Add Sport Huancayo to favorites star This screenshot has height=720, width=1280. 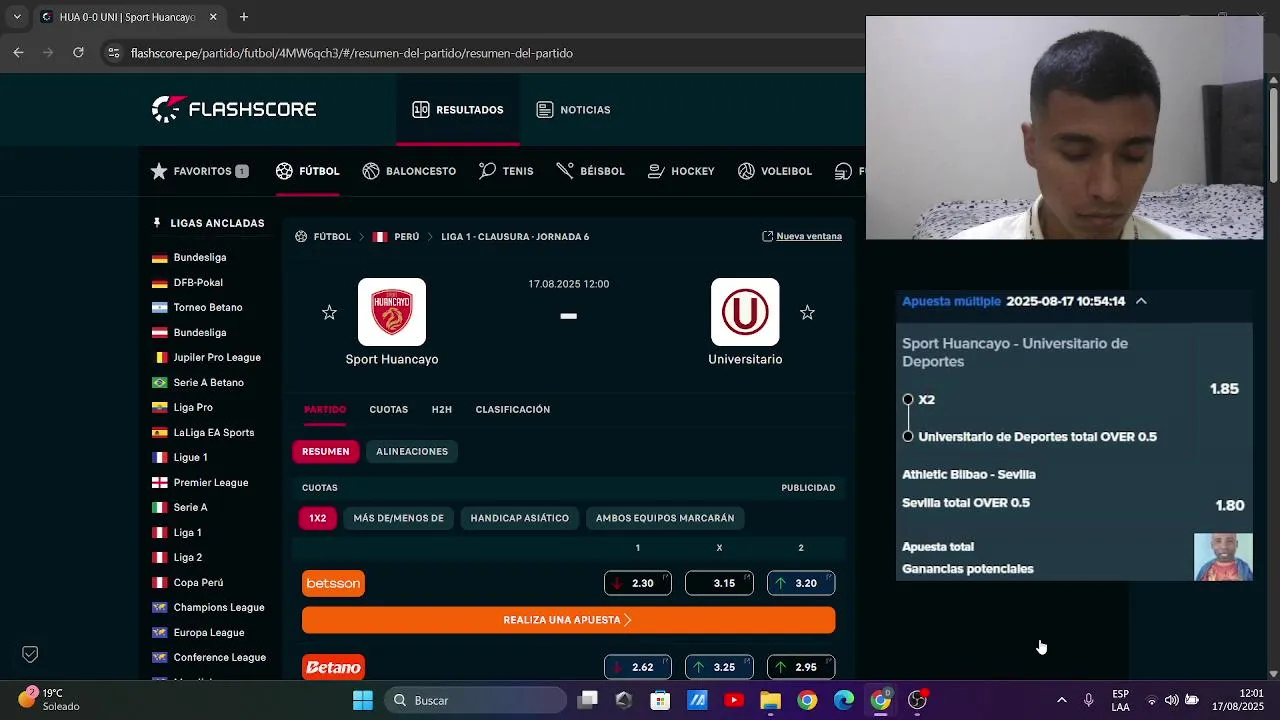point(329,313)
